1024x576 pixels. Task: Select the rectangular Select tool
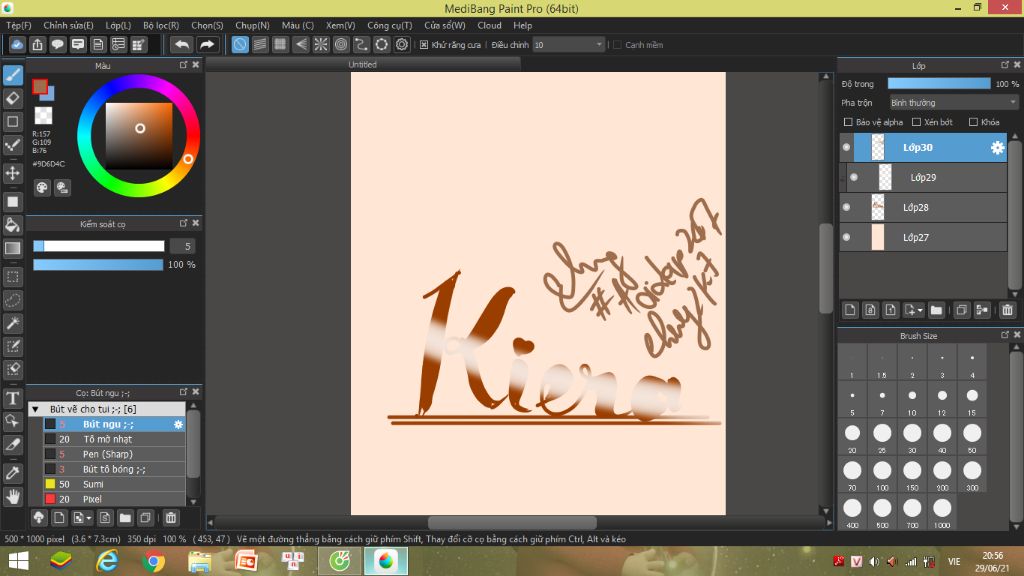point(13,277)
